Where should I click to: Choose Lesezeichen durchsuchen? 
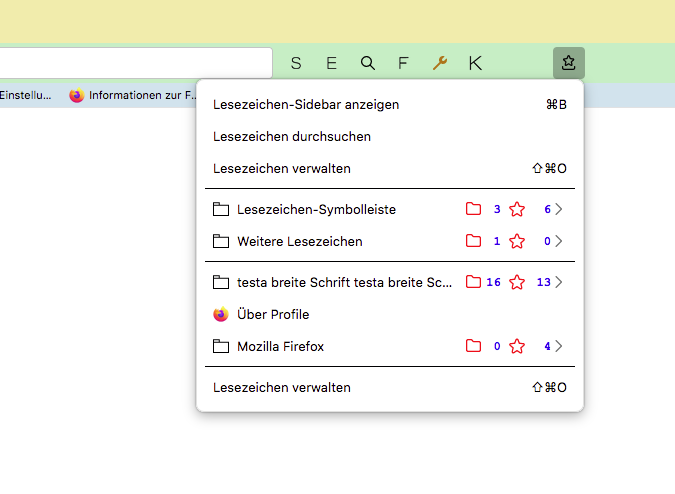pos(292,136)
